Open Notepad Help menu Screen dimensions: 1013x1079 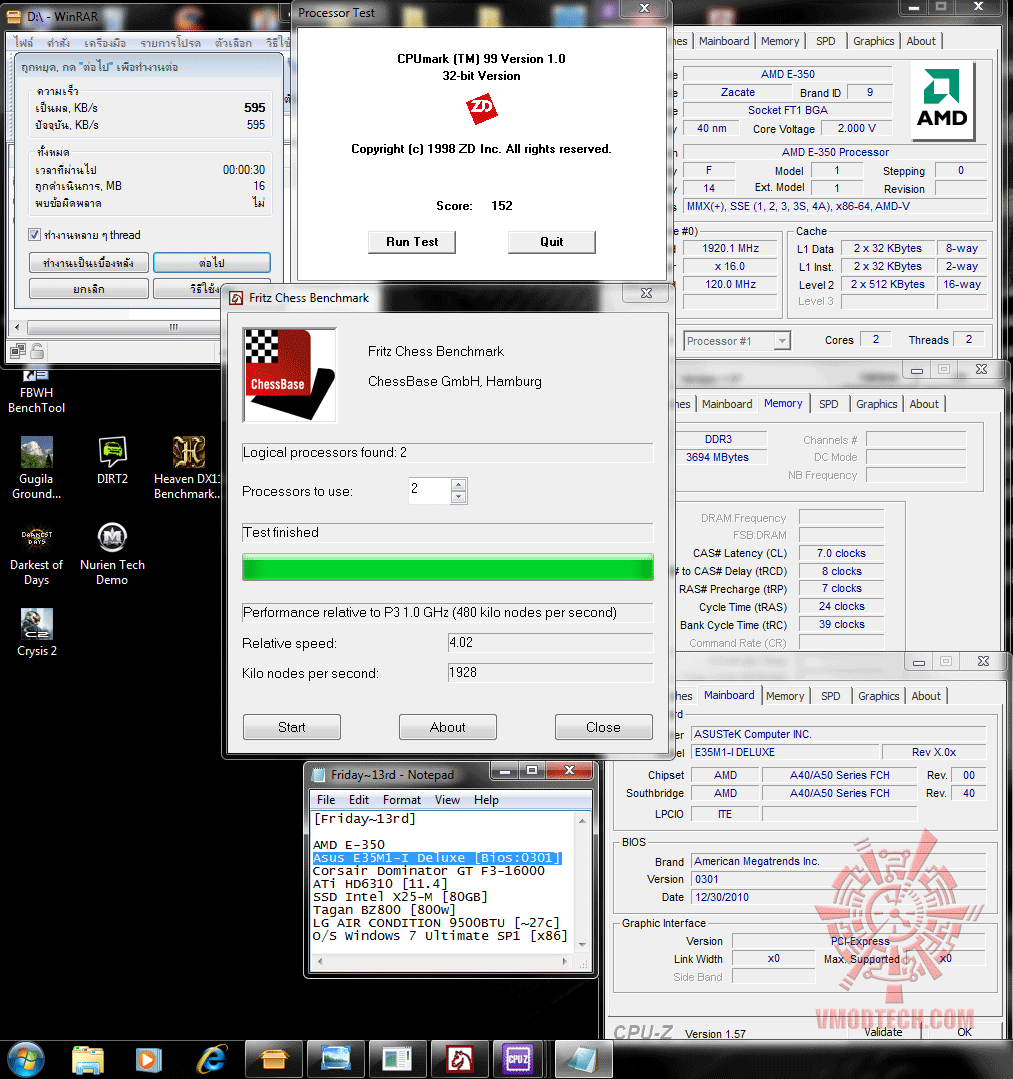(x=486, y=800)
